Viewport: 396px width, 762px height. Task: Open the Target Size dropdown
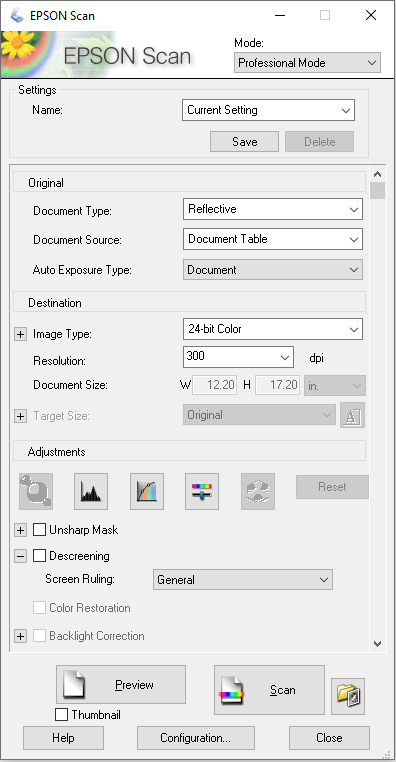click(x=259, y=415)
